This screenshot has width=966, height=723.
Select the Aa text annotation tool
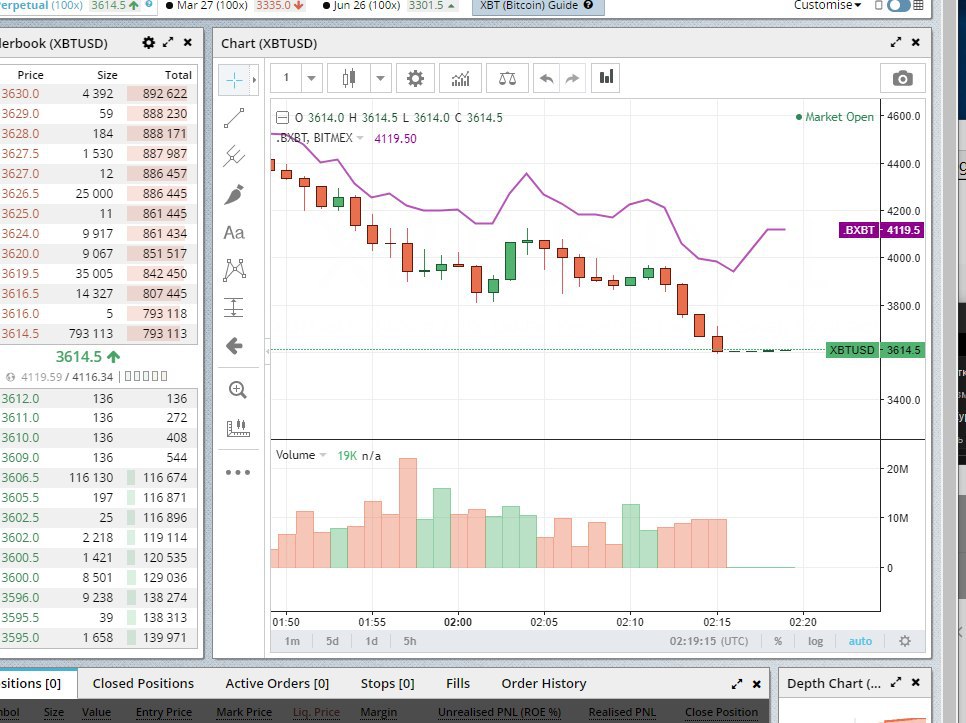[x=235, y=232]
